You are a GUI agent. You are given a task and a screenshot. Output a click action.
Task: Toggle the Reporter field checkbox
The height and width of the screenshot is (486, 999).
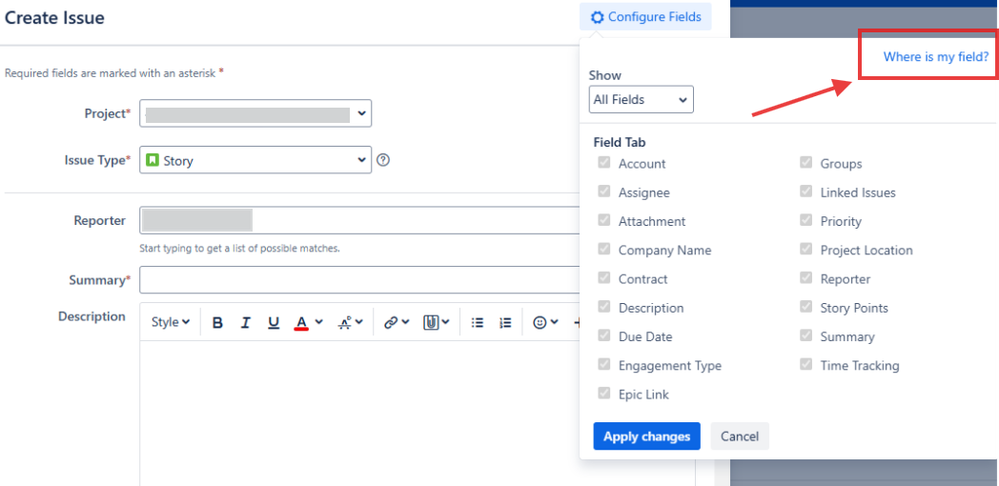coord(806,278)
